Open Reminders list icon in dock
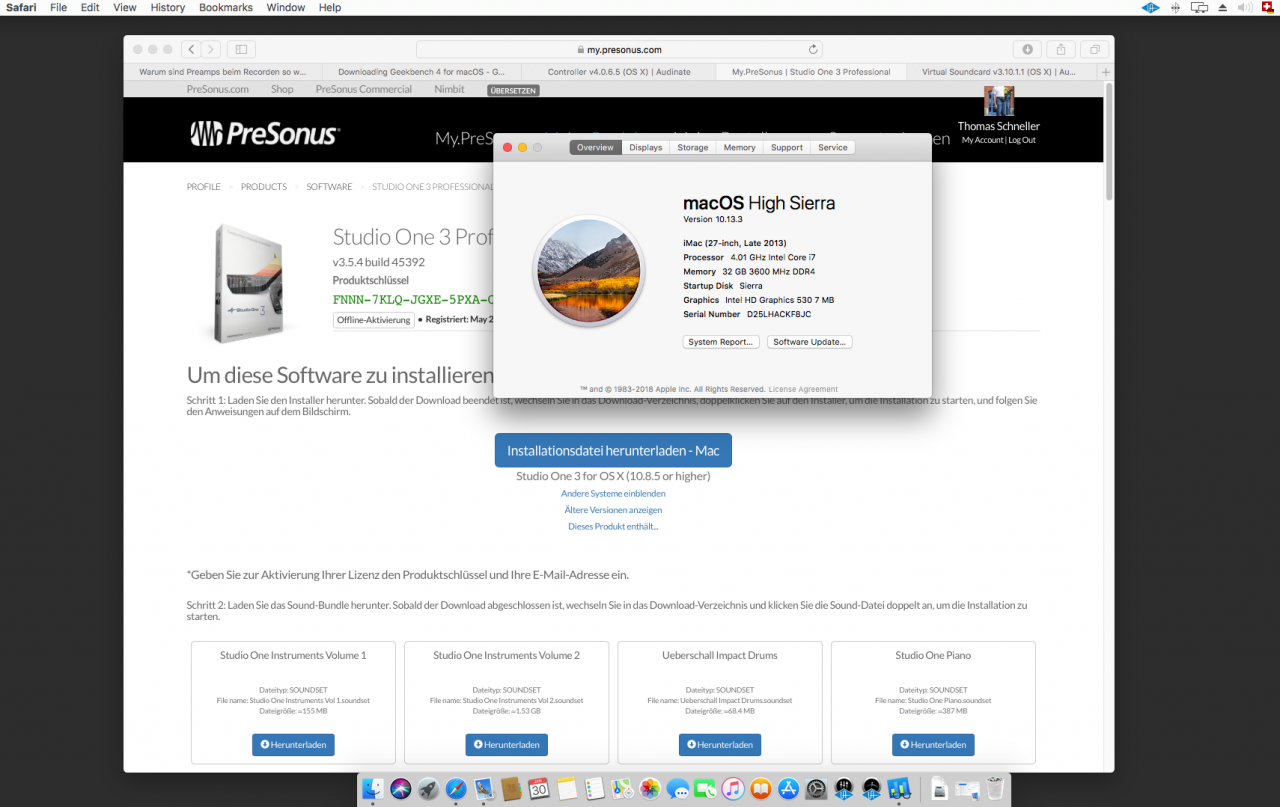 [595, 788]
